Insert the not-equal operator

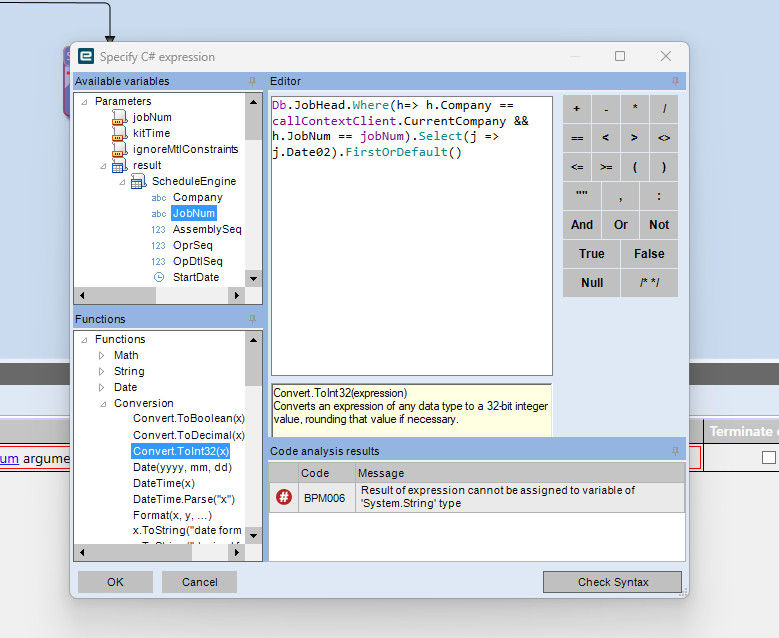(x=664, y=138)
